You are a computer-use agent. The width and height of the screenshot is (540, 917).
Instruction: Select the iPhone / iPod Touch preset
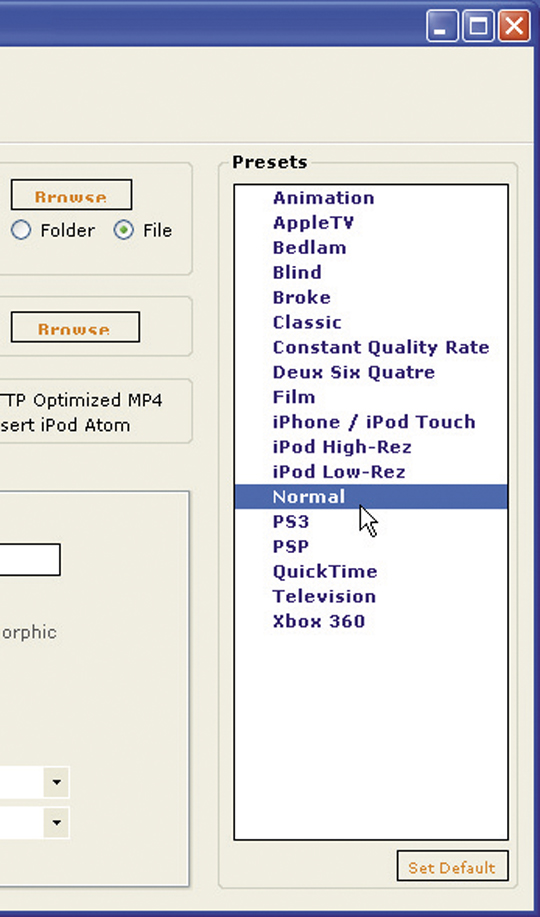374,422
